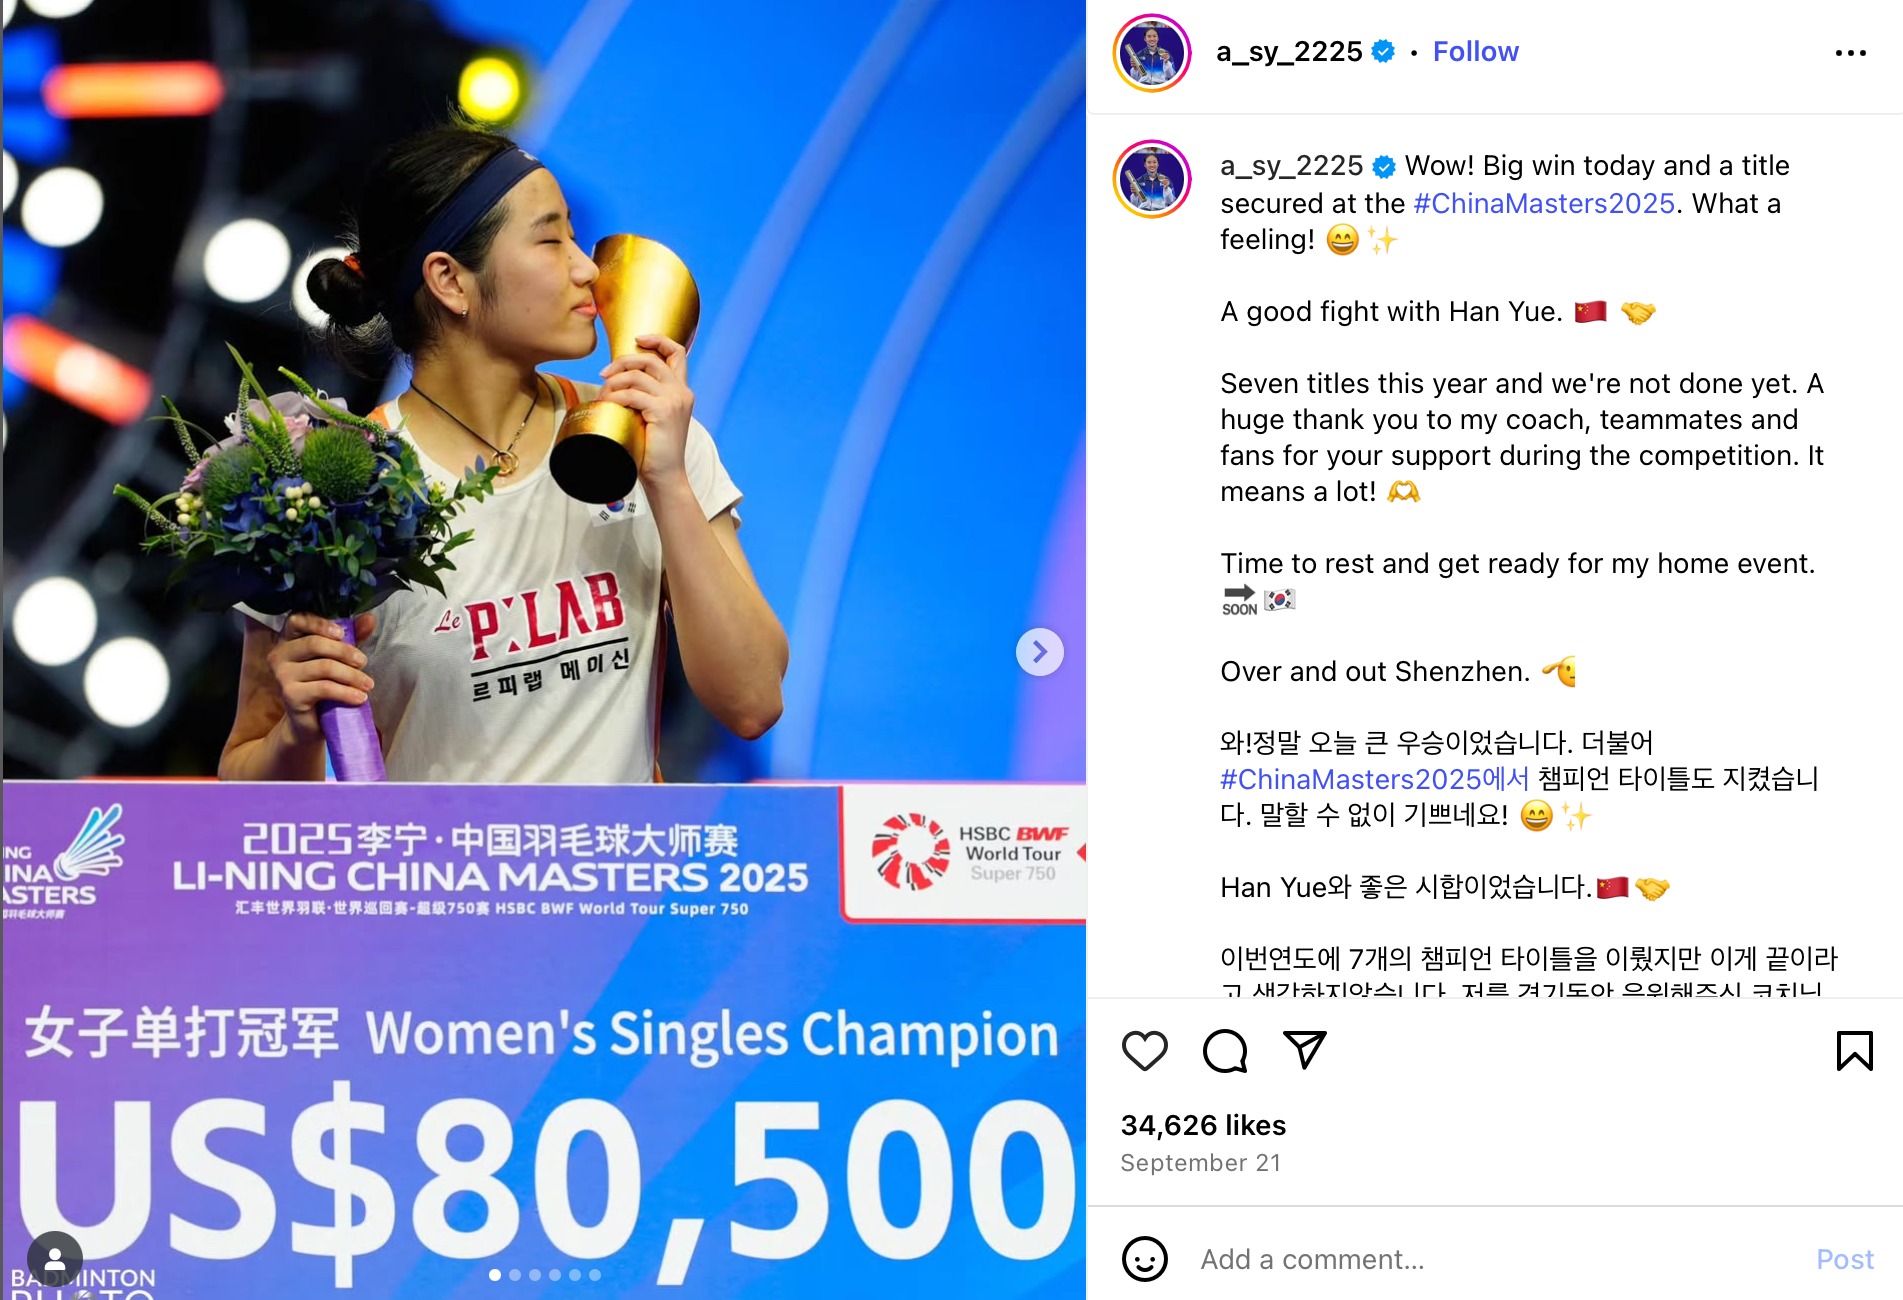Open a_sy_2225 username in caption

tap(1291, 165)
